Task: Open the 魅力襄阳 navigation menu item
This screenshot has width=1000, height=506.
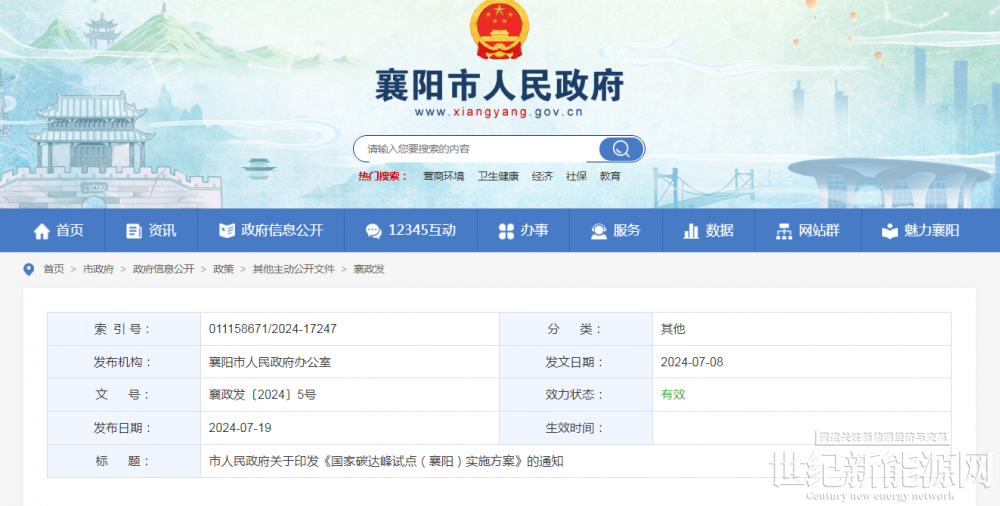Action: pos(931,231)
